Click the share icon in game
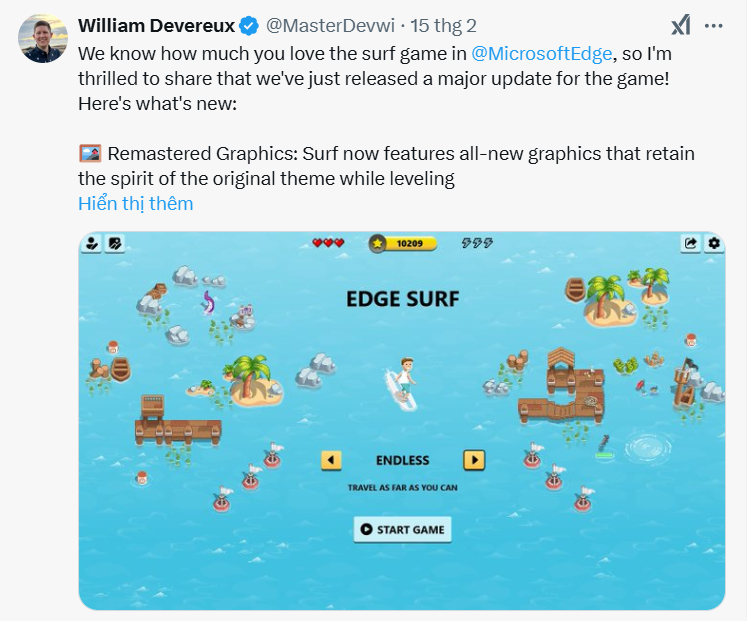Screen dimensions: 750x621 (690, 243)
